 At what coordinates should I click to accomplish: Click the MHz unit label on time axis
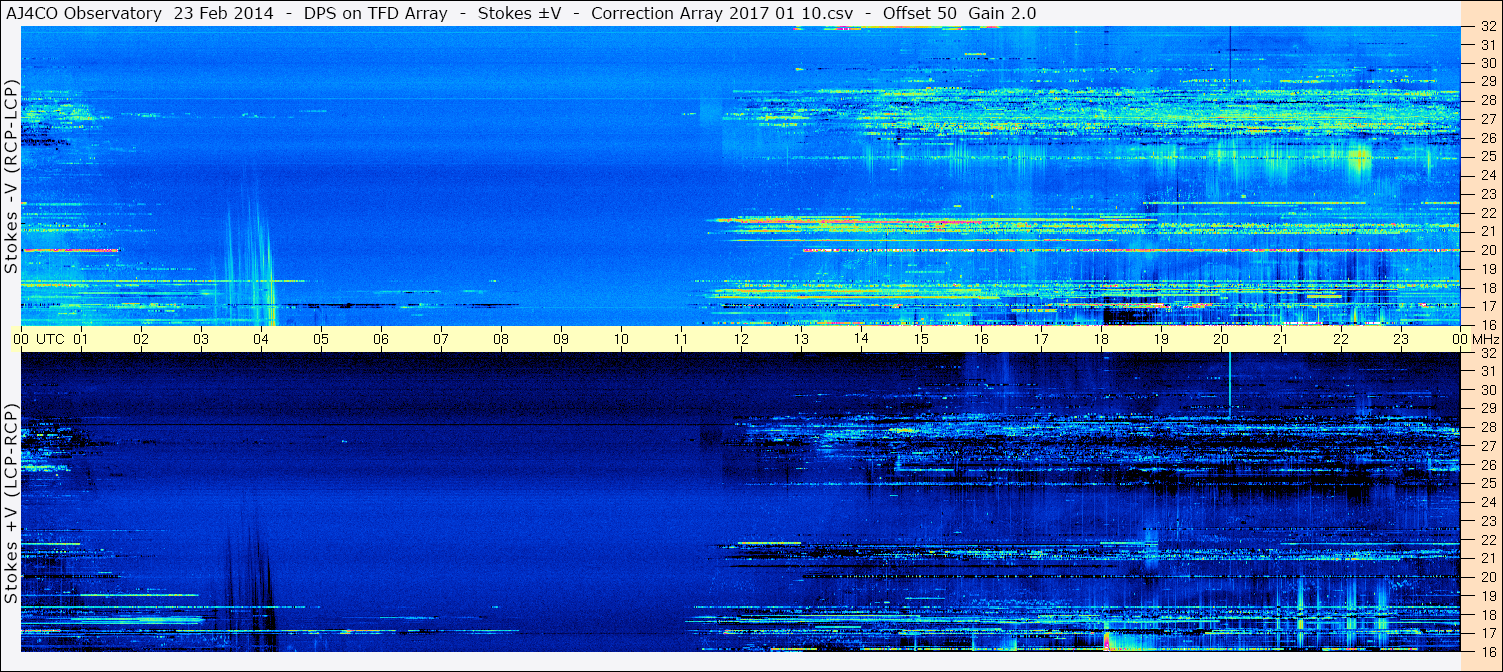tap(1484, 339)
